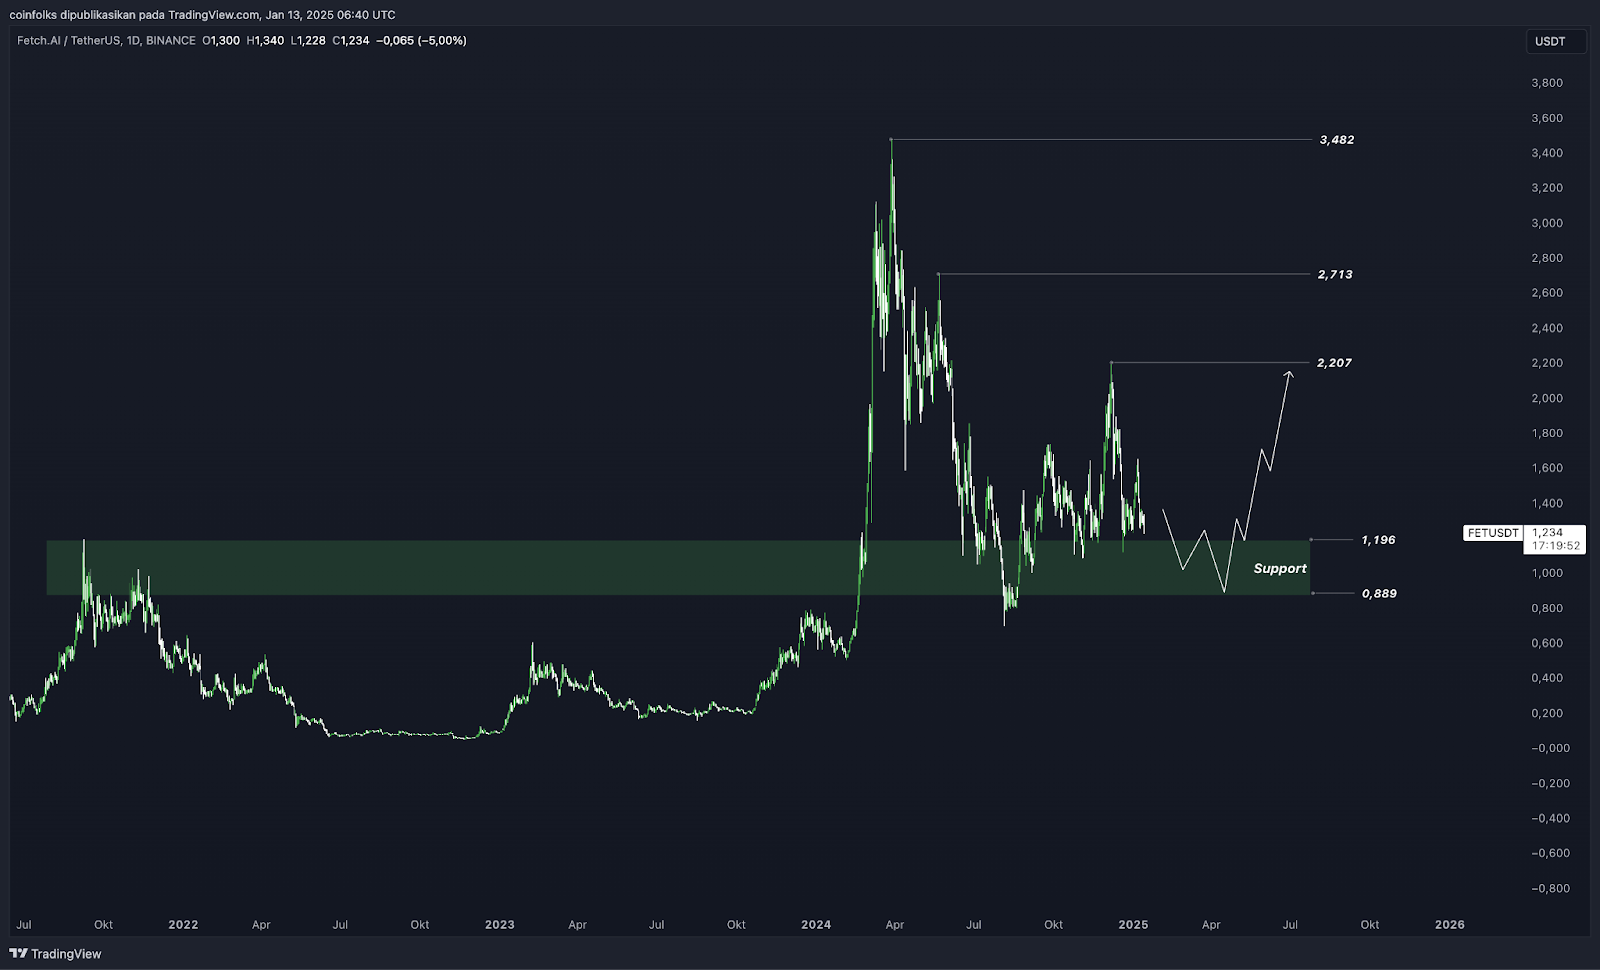This screenshot has height=970, width=1600.
Task: Click the 1,800 price axis tick
Action: point(1547,433)
